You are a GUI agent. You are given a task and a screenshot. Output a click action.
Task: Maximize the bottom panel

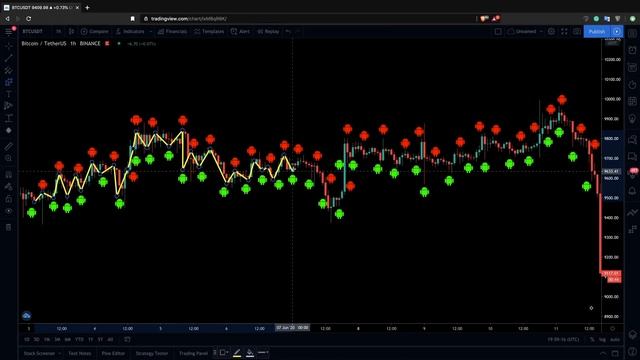click(x=615, y=353)
